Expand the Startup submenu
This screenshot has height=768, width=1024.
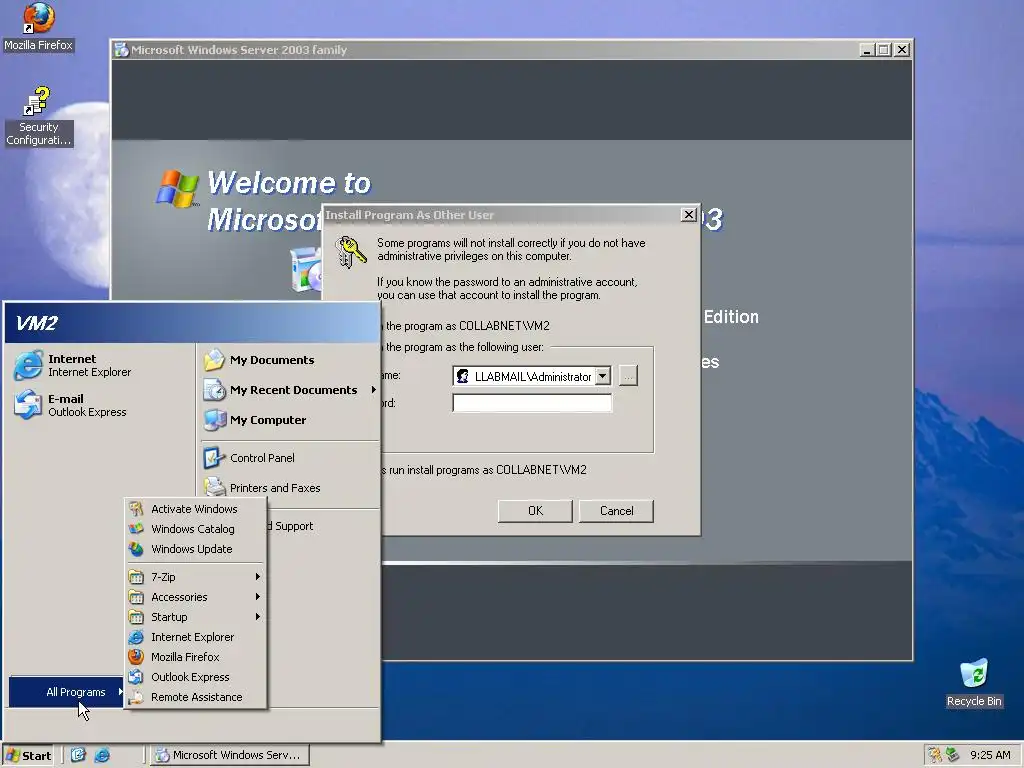(196, 617)
